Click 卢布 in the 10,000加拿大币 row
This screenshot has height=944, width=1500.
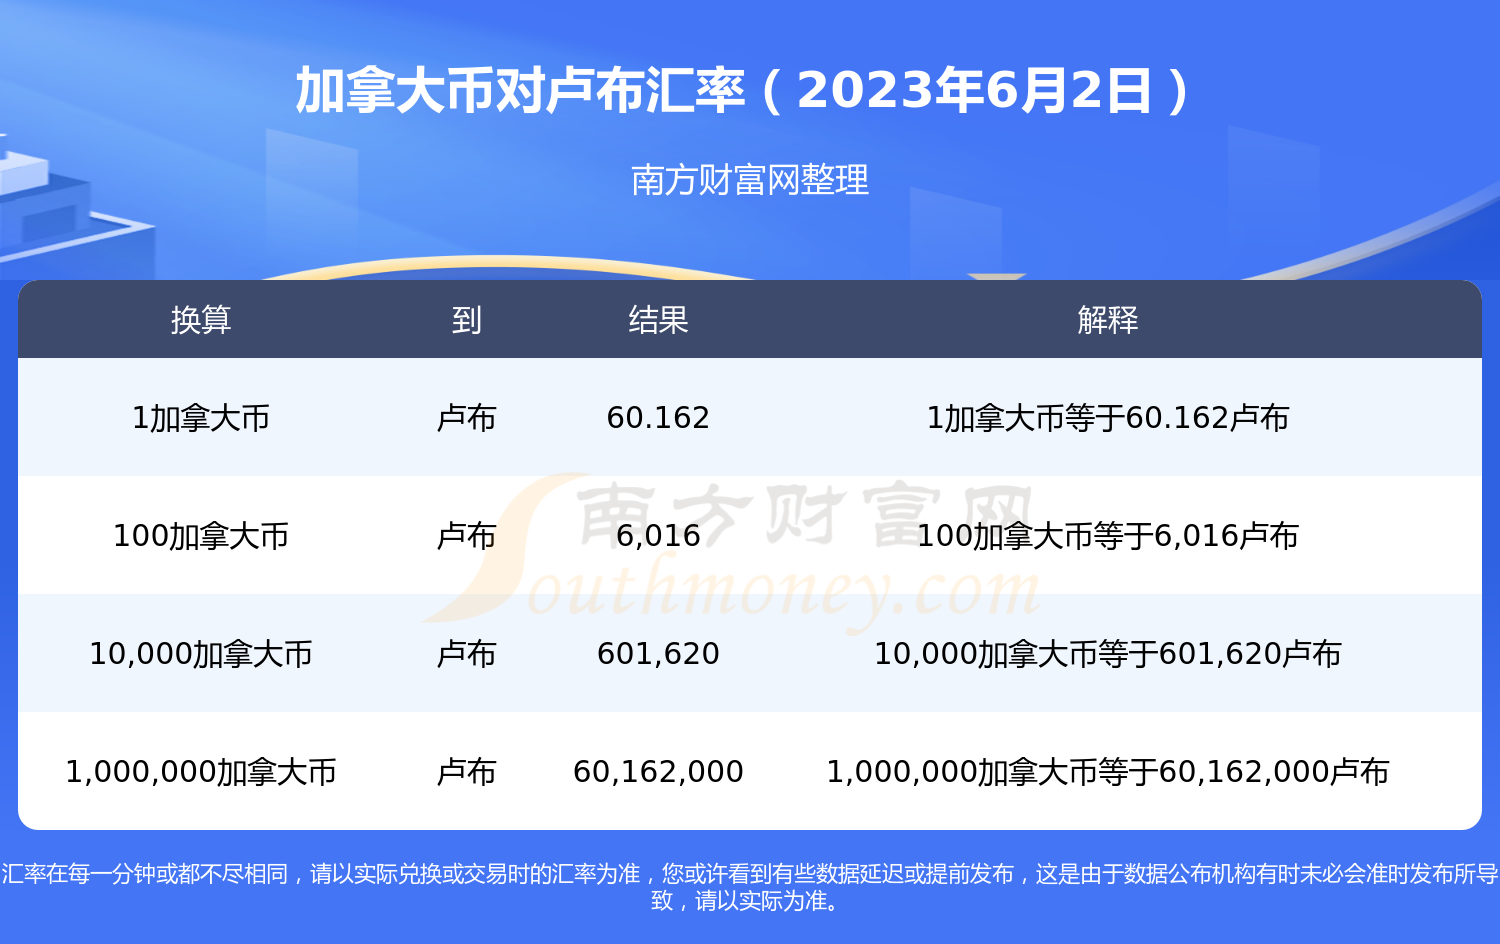click(x=466, y=654)
